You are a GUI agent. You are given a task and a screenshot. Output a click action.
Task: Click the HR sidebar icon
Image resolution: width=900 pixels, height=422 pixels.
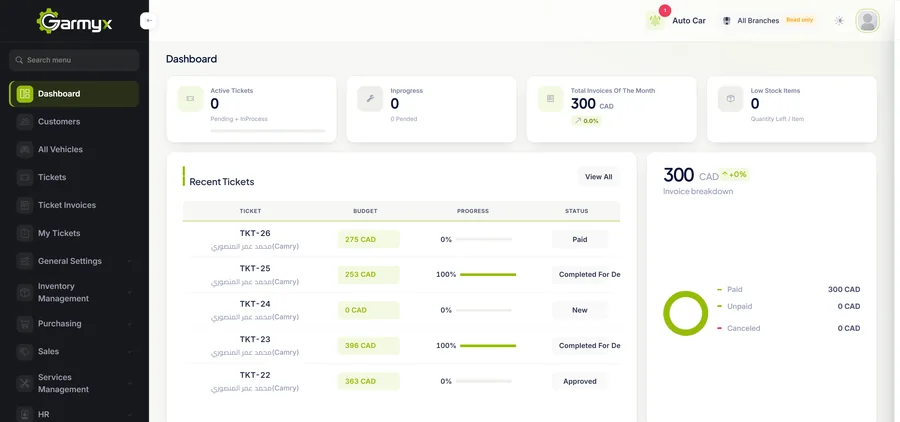click(x=25, y=414)
